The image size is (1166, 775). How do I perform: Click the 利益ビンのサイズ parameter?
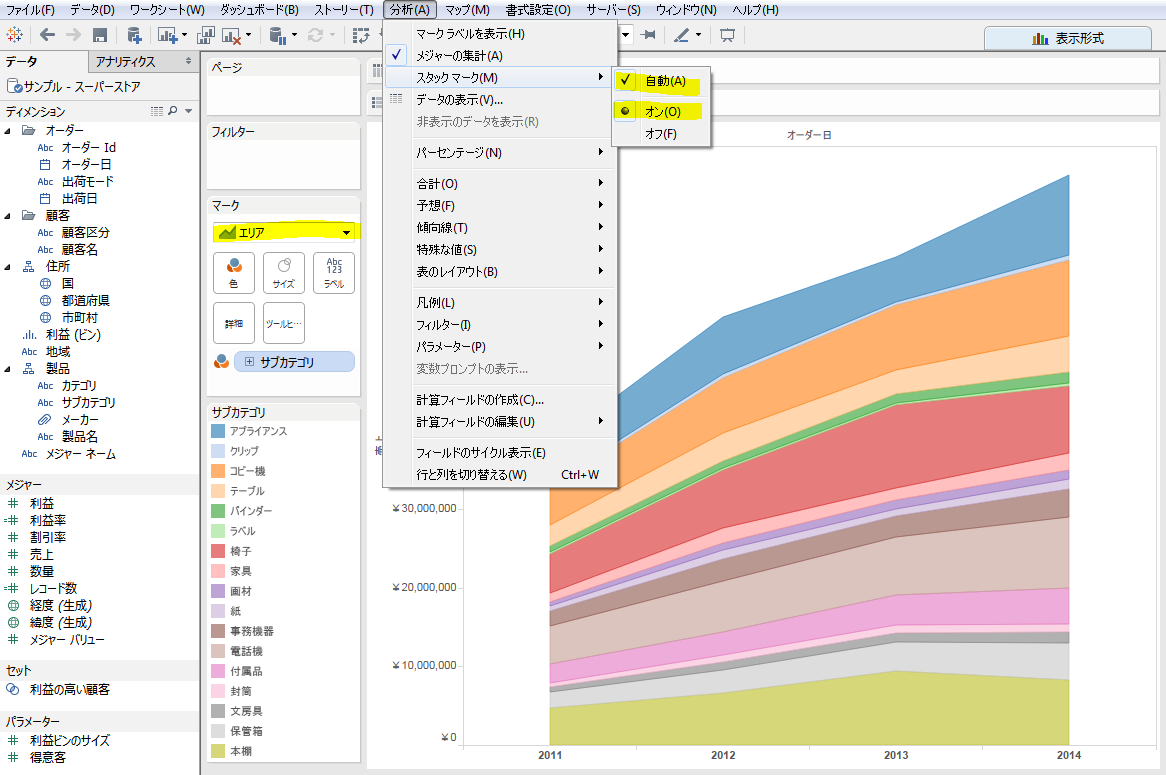[69, 741]
